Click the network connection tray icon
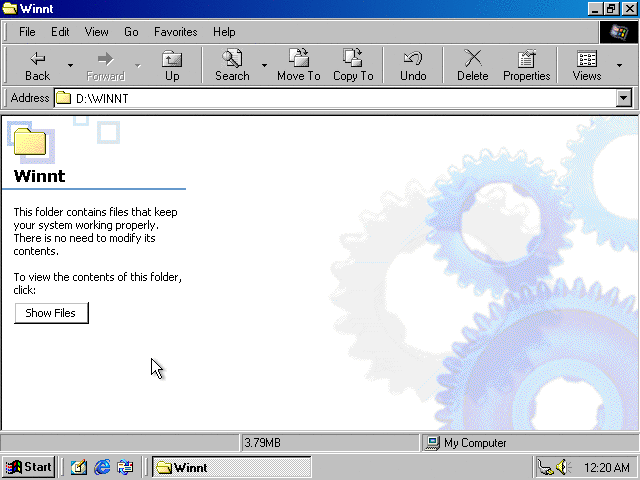The image size is (640, 480). point(545,467)
